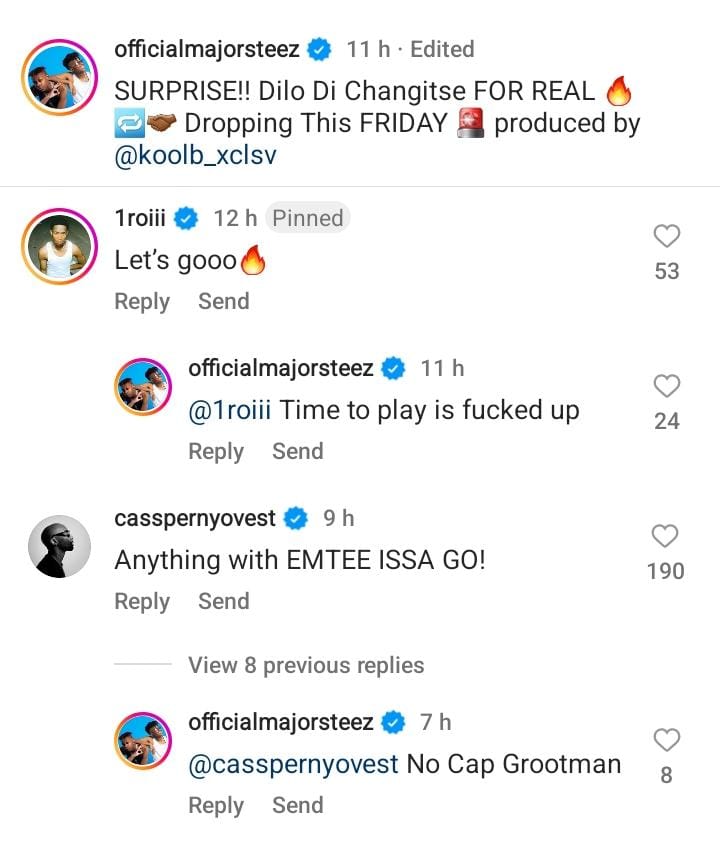
Task: Send 1roiii's pinned comment
Action: tap(223, 301)
